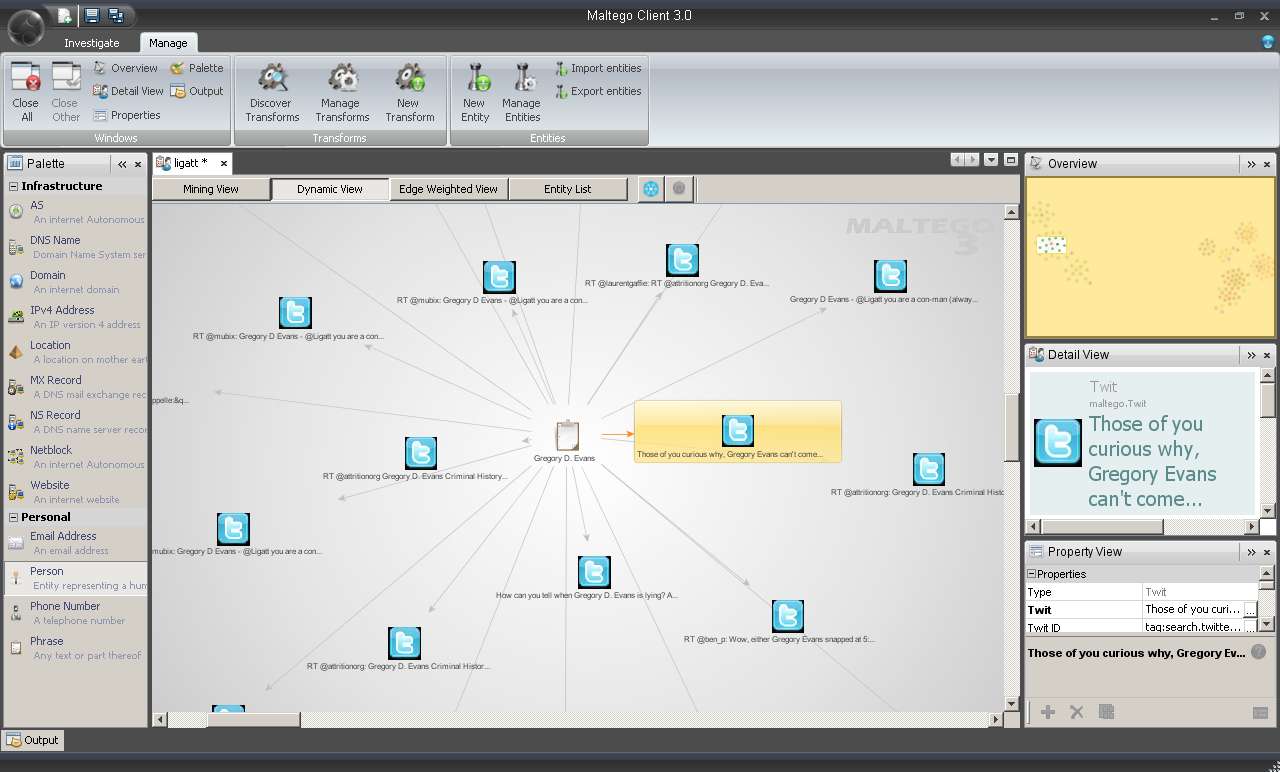Collapse the Personal palette group
Screen dimensions: 1280x772
coord(14,517)
